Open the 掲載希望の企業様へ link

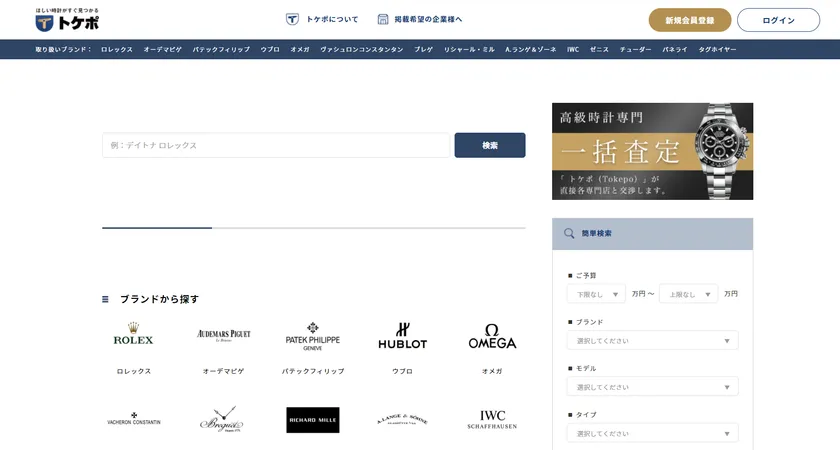(x=428, y=19)
